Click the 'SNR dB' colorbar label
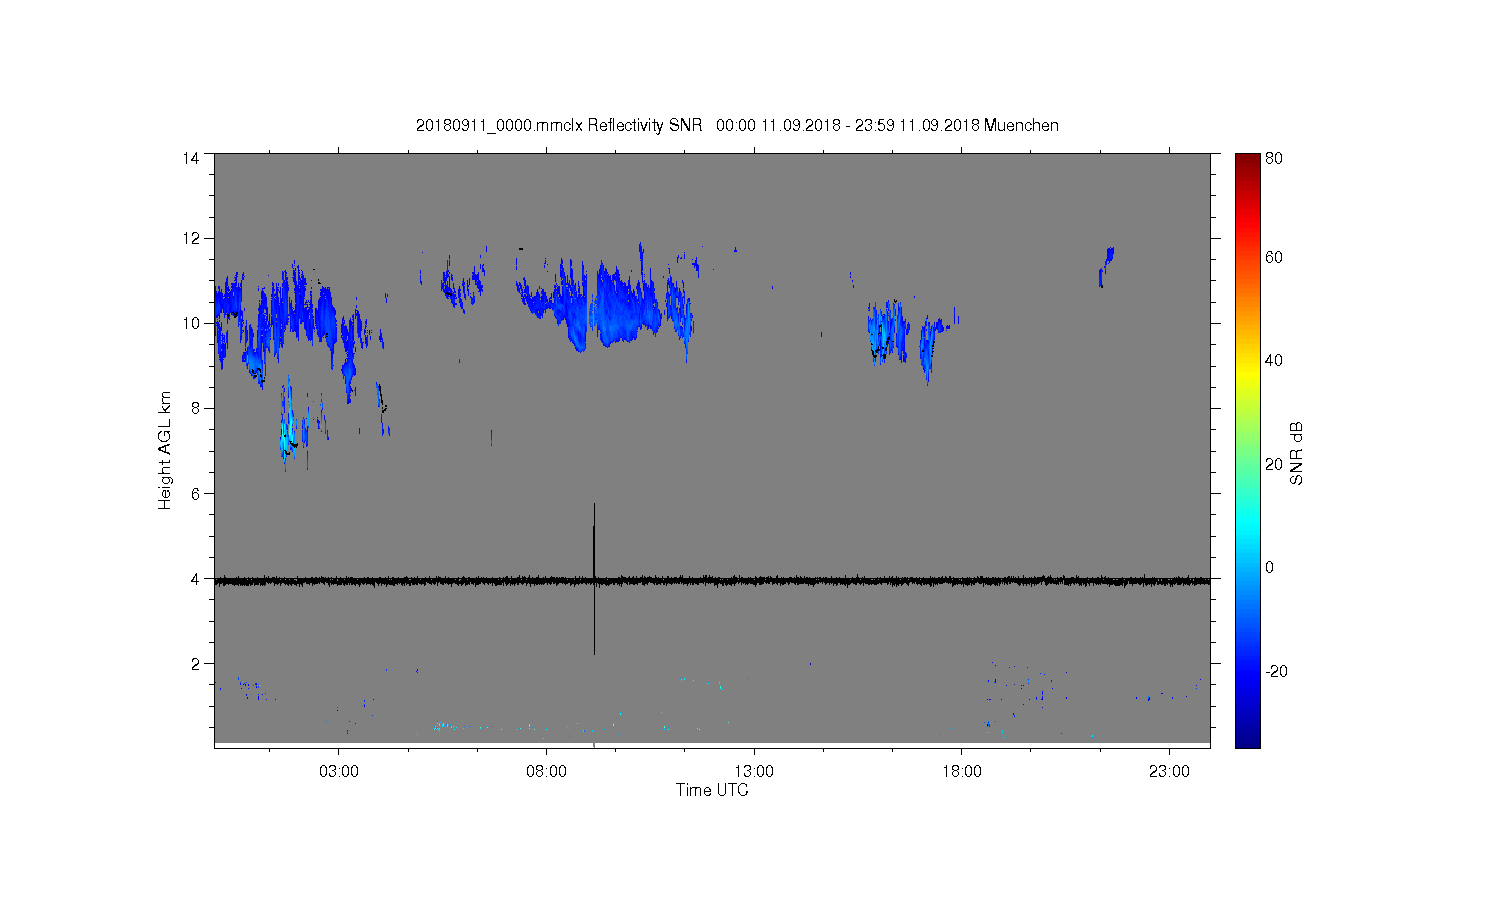1500x900 pixels. coord(1296,453)
